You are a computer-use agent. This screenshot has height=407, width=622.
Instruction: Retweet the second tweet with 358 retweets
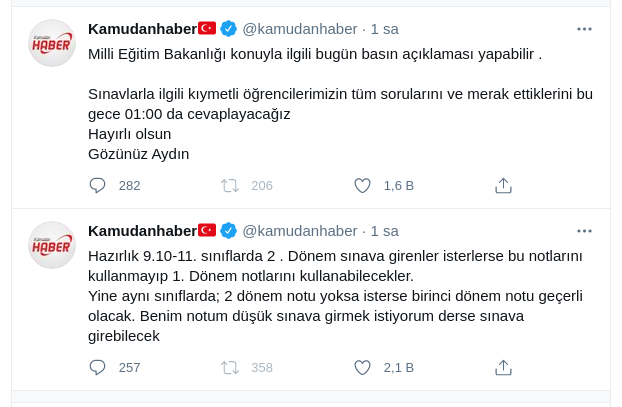(229, 367)
